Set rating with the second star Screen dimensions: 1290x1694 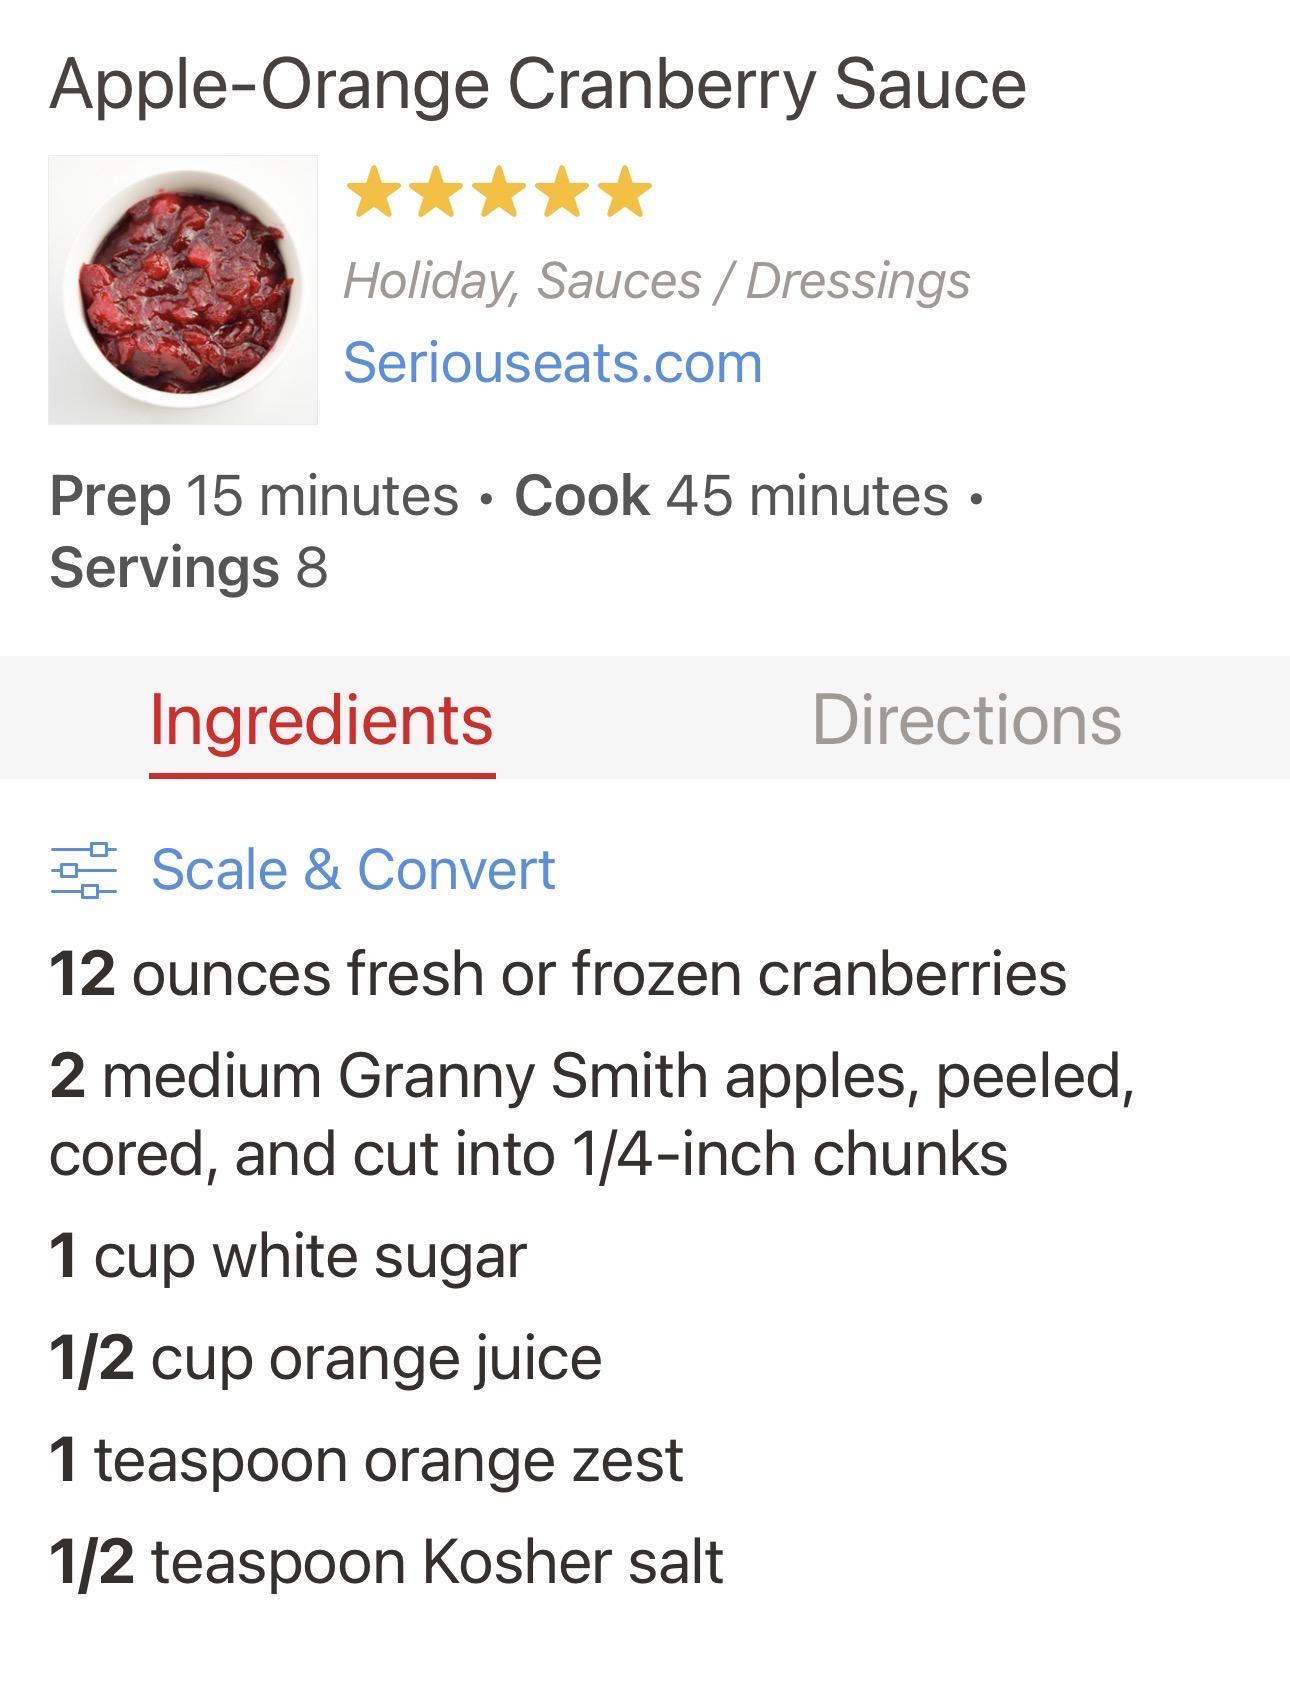point(436,192)
